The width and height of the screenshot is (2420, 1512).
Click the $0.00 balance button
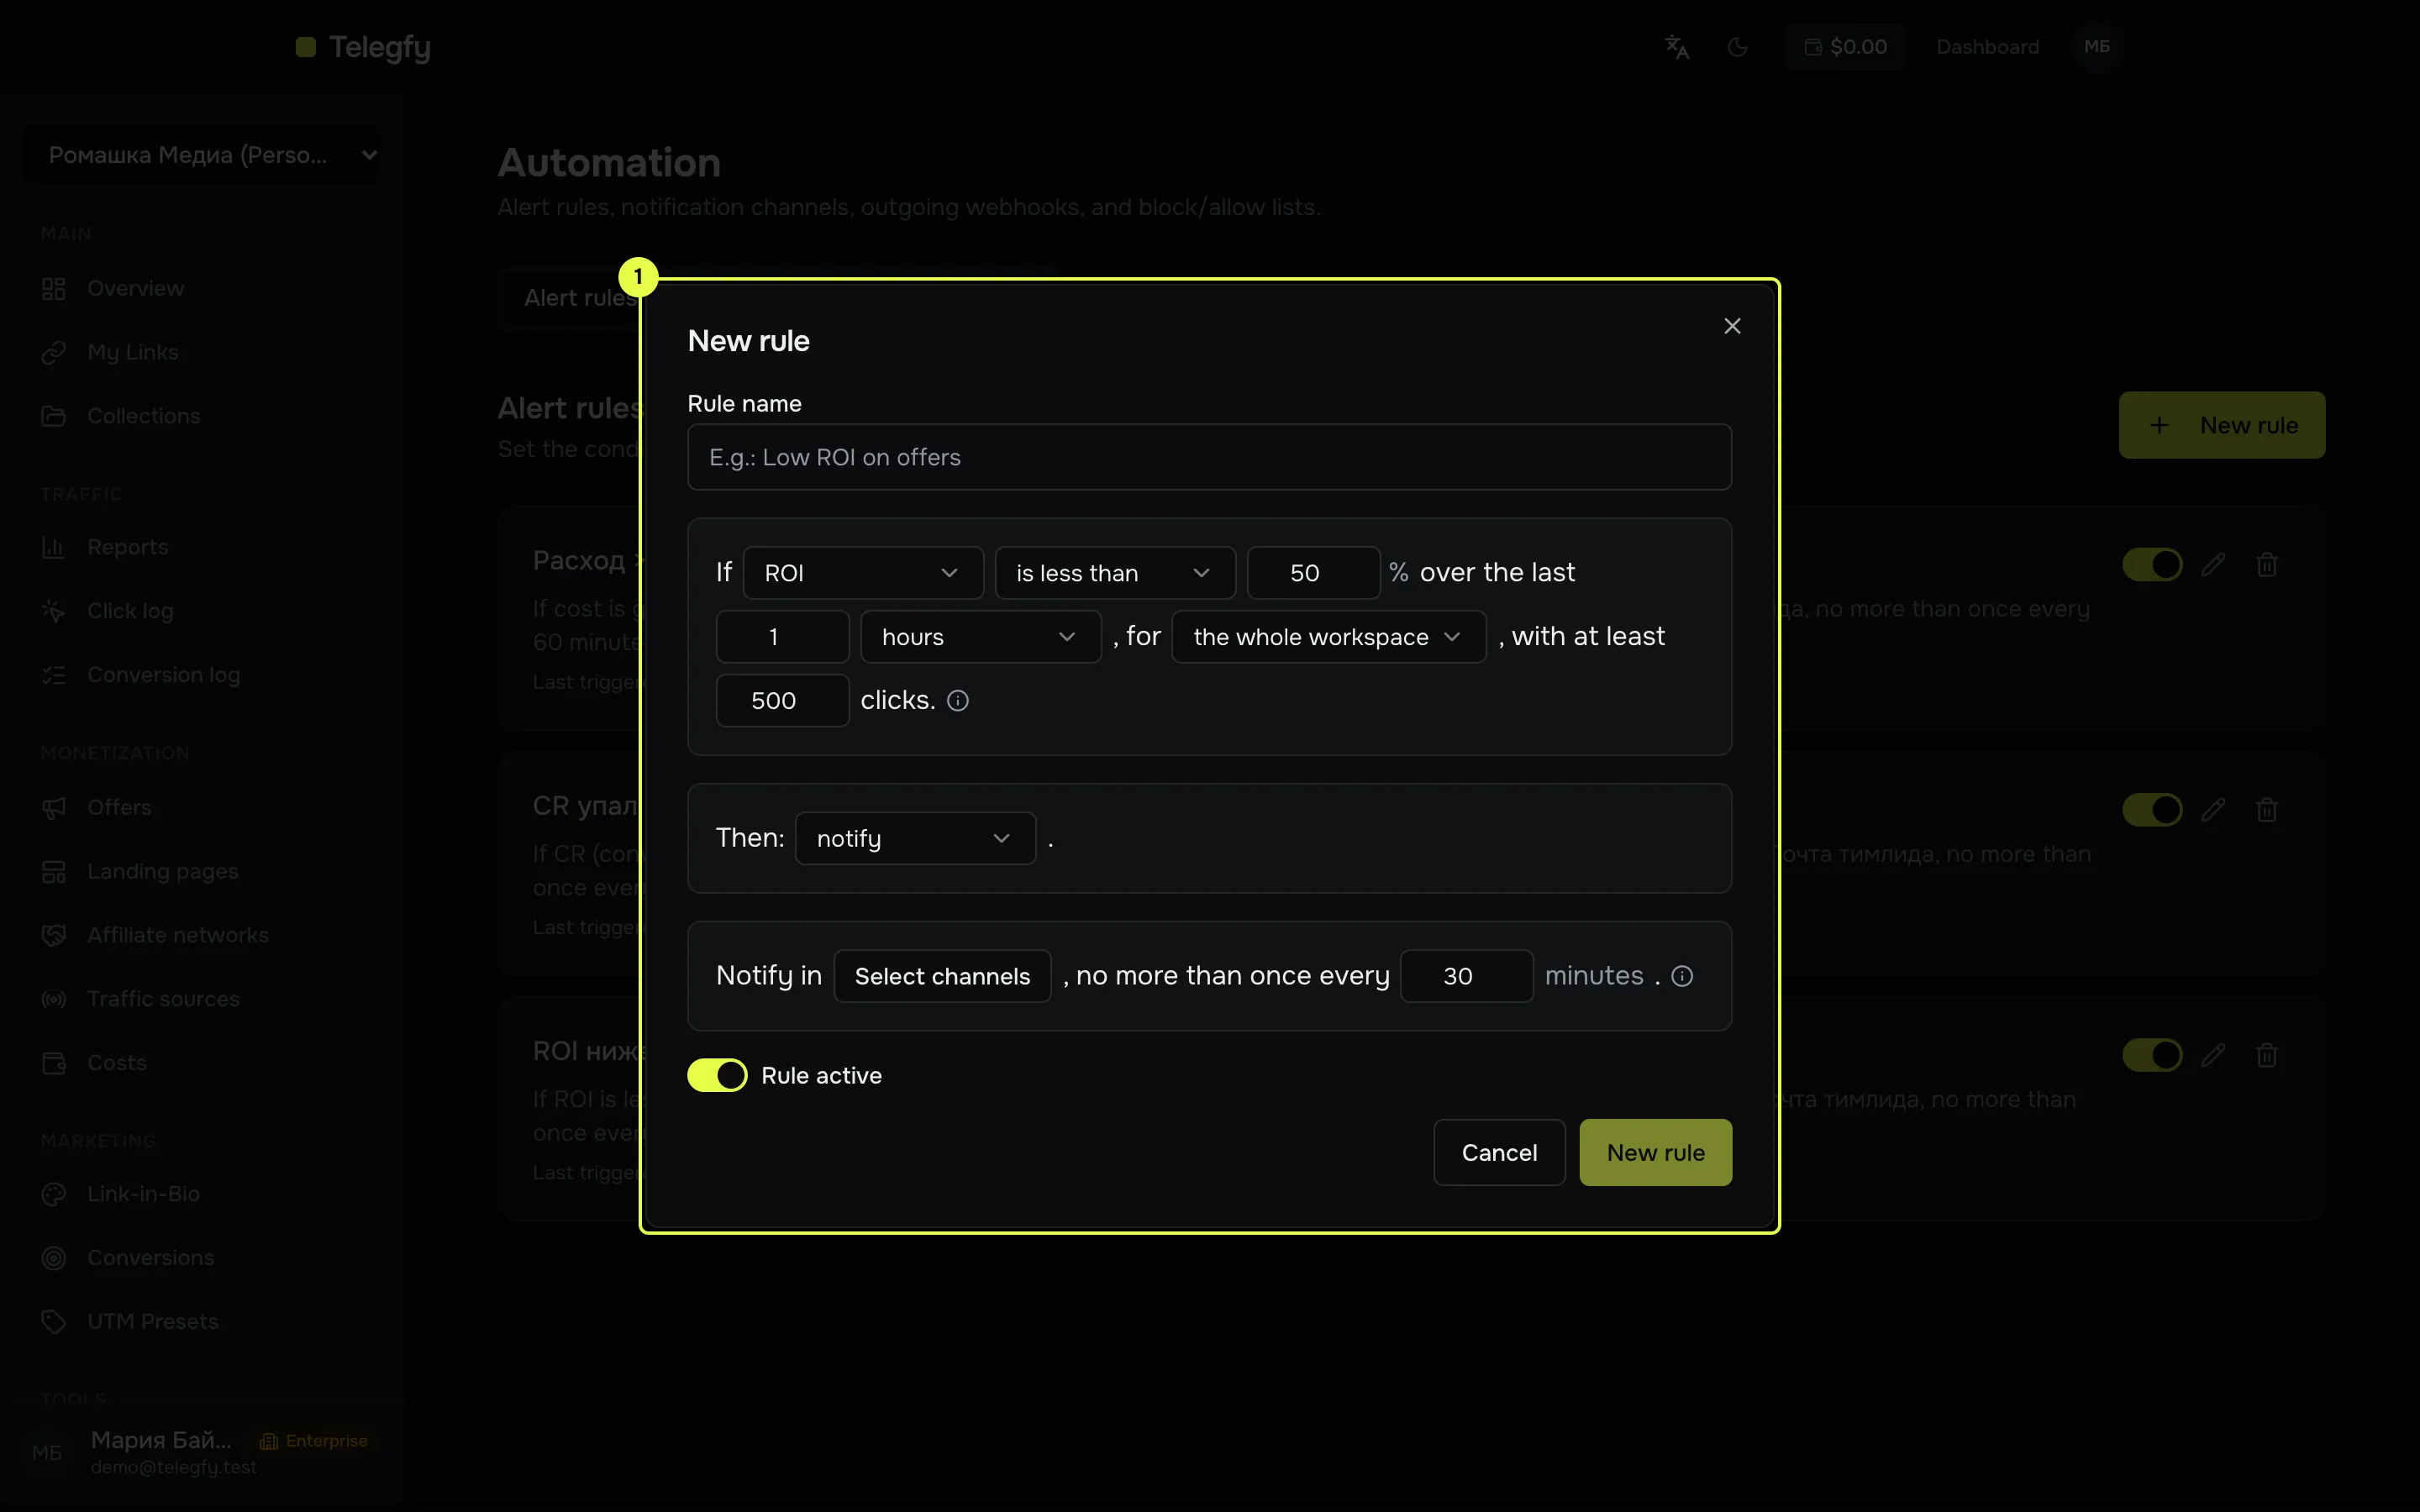(1845, 47)
